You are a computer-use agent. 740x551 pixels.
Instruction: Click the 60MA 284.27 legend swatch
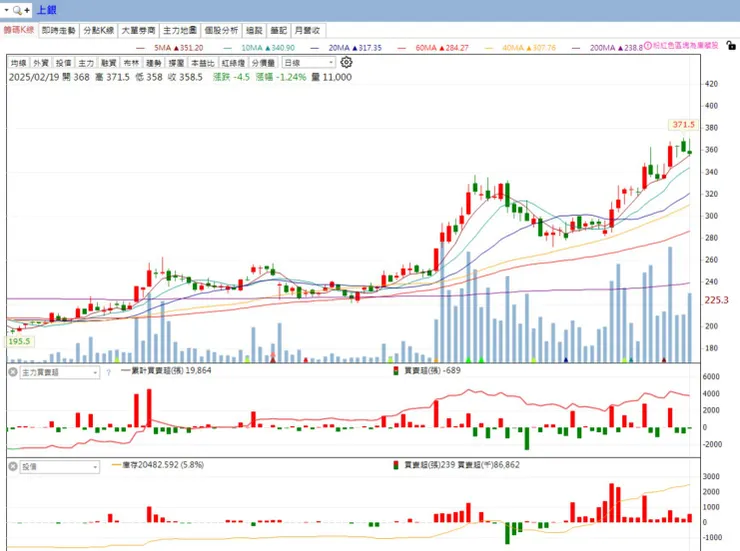click(x=402, y=48)
